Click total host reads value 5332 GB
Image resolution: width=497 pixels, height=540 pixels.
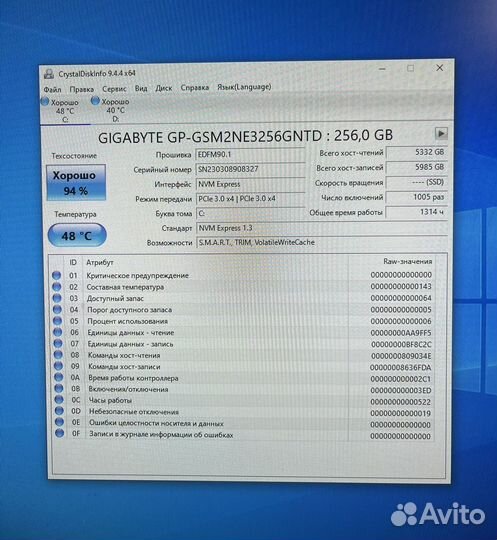416,152
